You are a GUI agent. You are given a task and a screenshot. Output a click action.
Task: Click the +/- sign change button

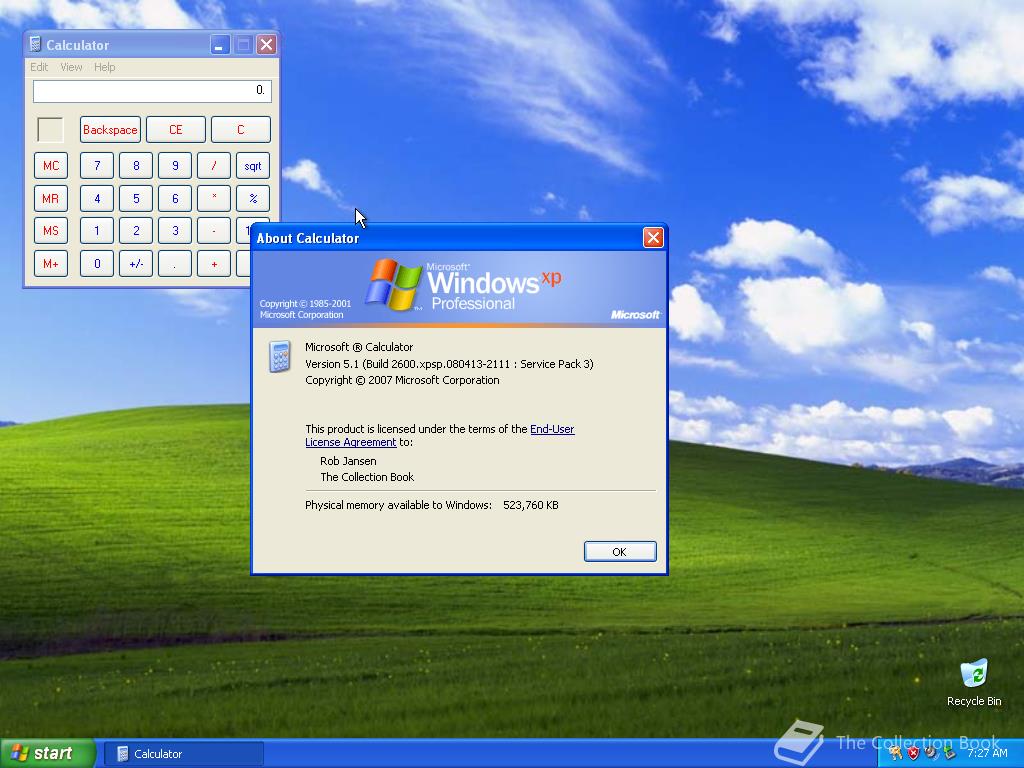[136, 264]
